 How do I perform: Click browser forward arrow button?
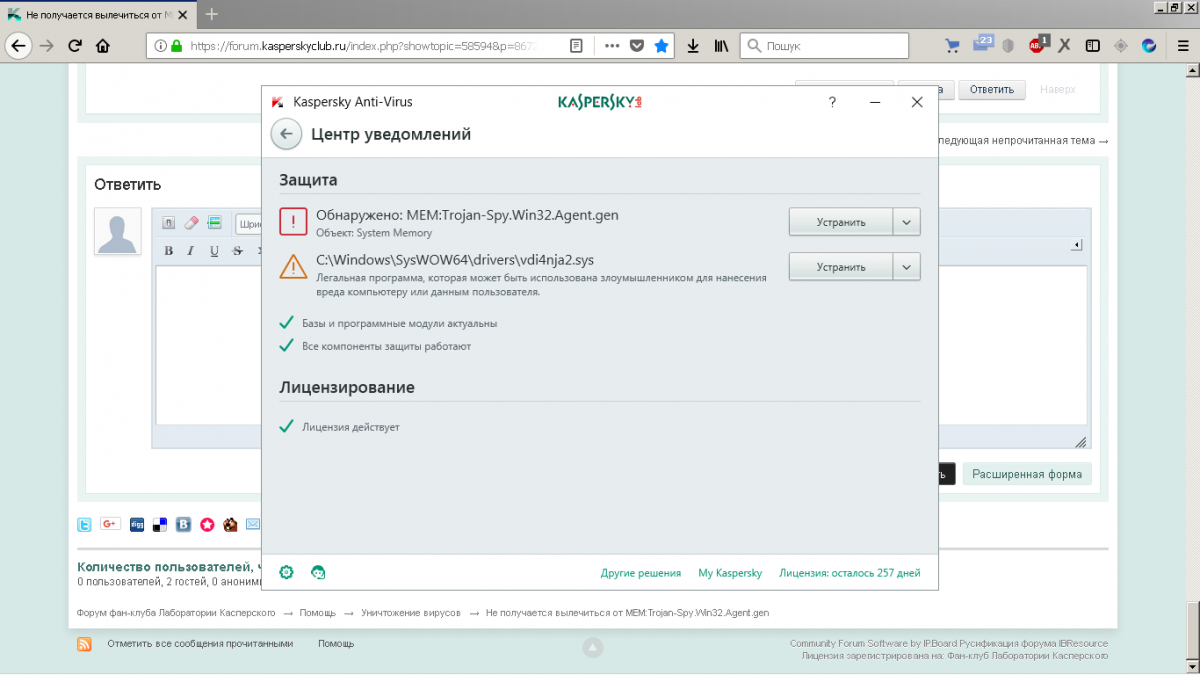pos(46,45)
